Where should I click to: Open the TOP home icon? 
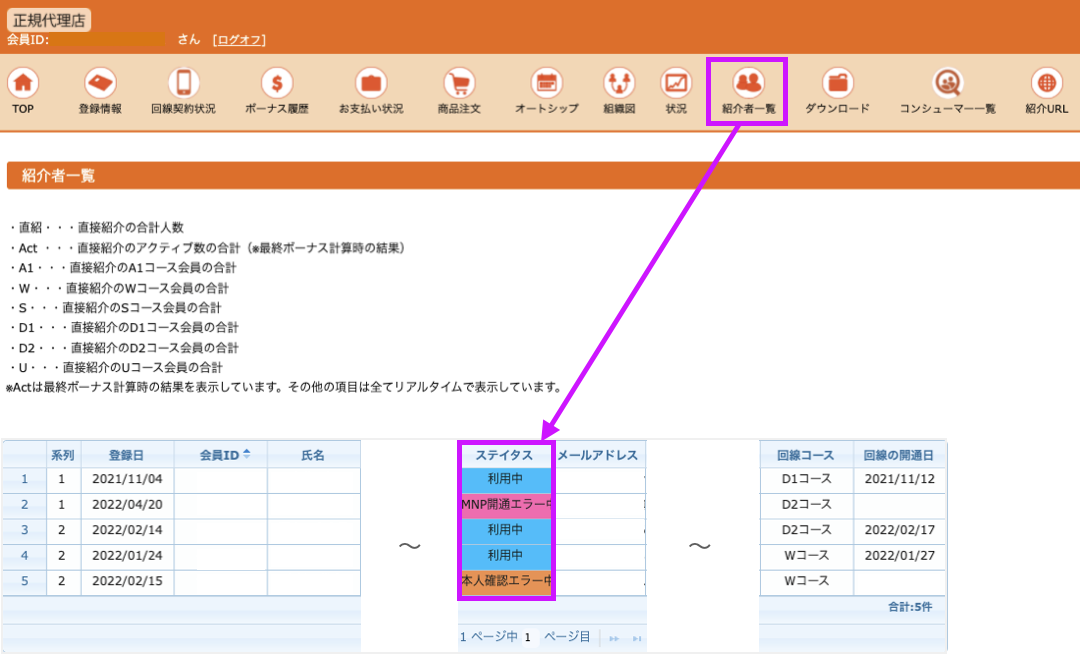pos(23,83)
